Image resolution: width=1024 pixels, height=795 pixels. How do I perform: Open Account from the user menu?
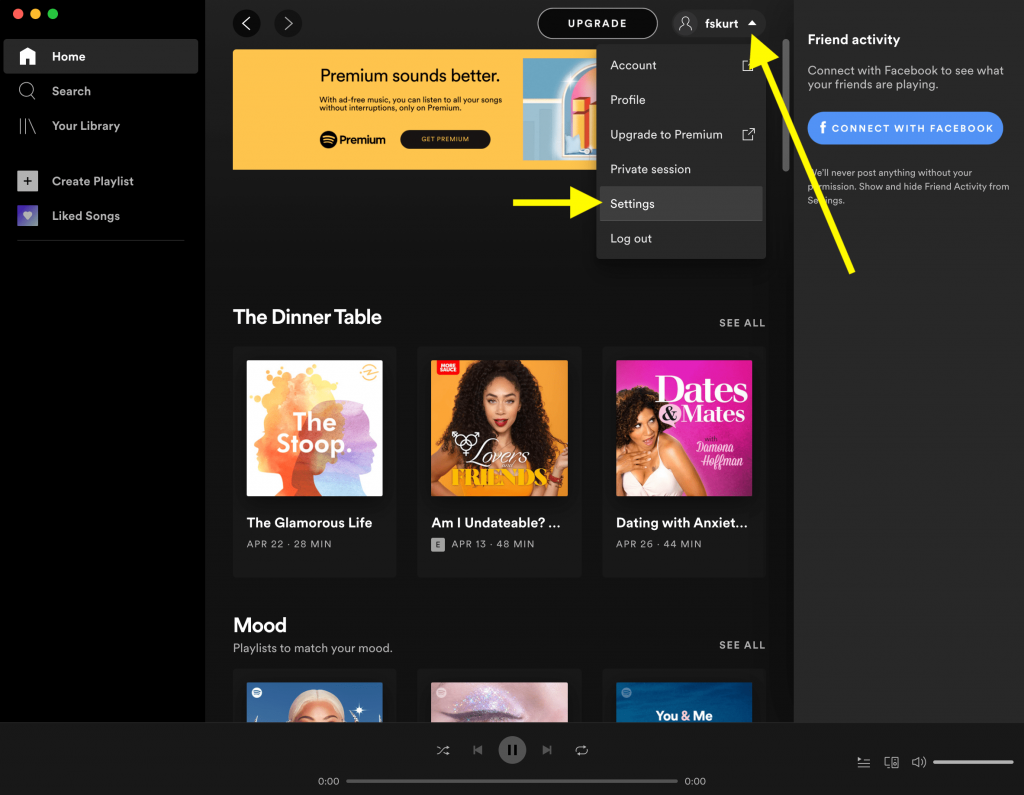[681, 65]
